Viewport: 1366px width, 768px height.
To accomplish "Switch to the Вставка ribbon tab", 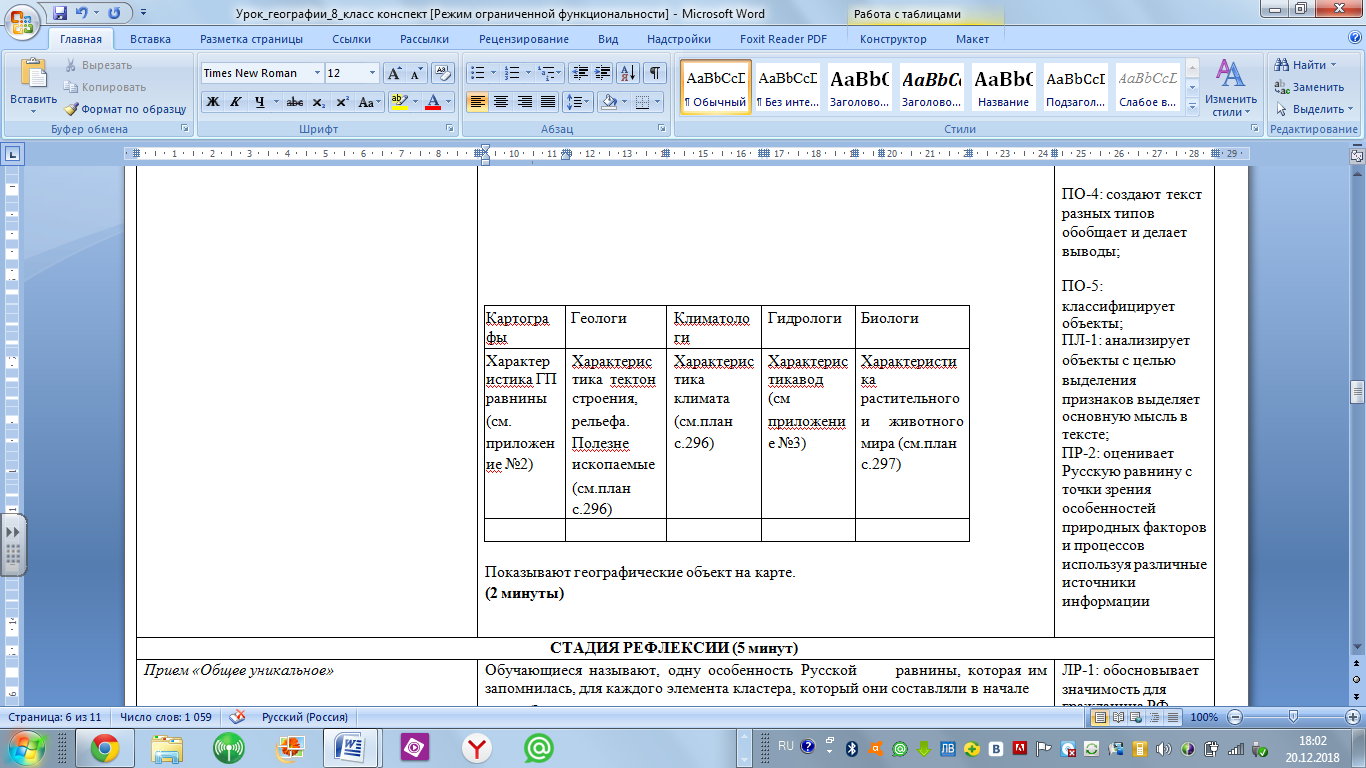I will point(150,39).
